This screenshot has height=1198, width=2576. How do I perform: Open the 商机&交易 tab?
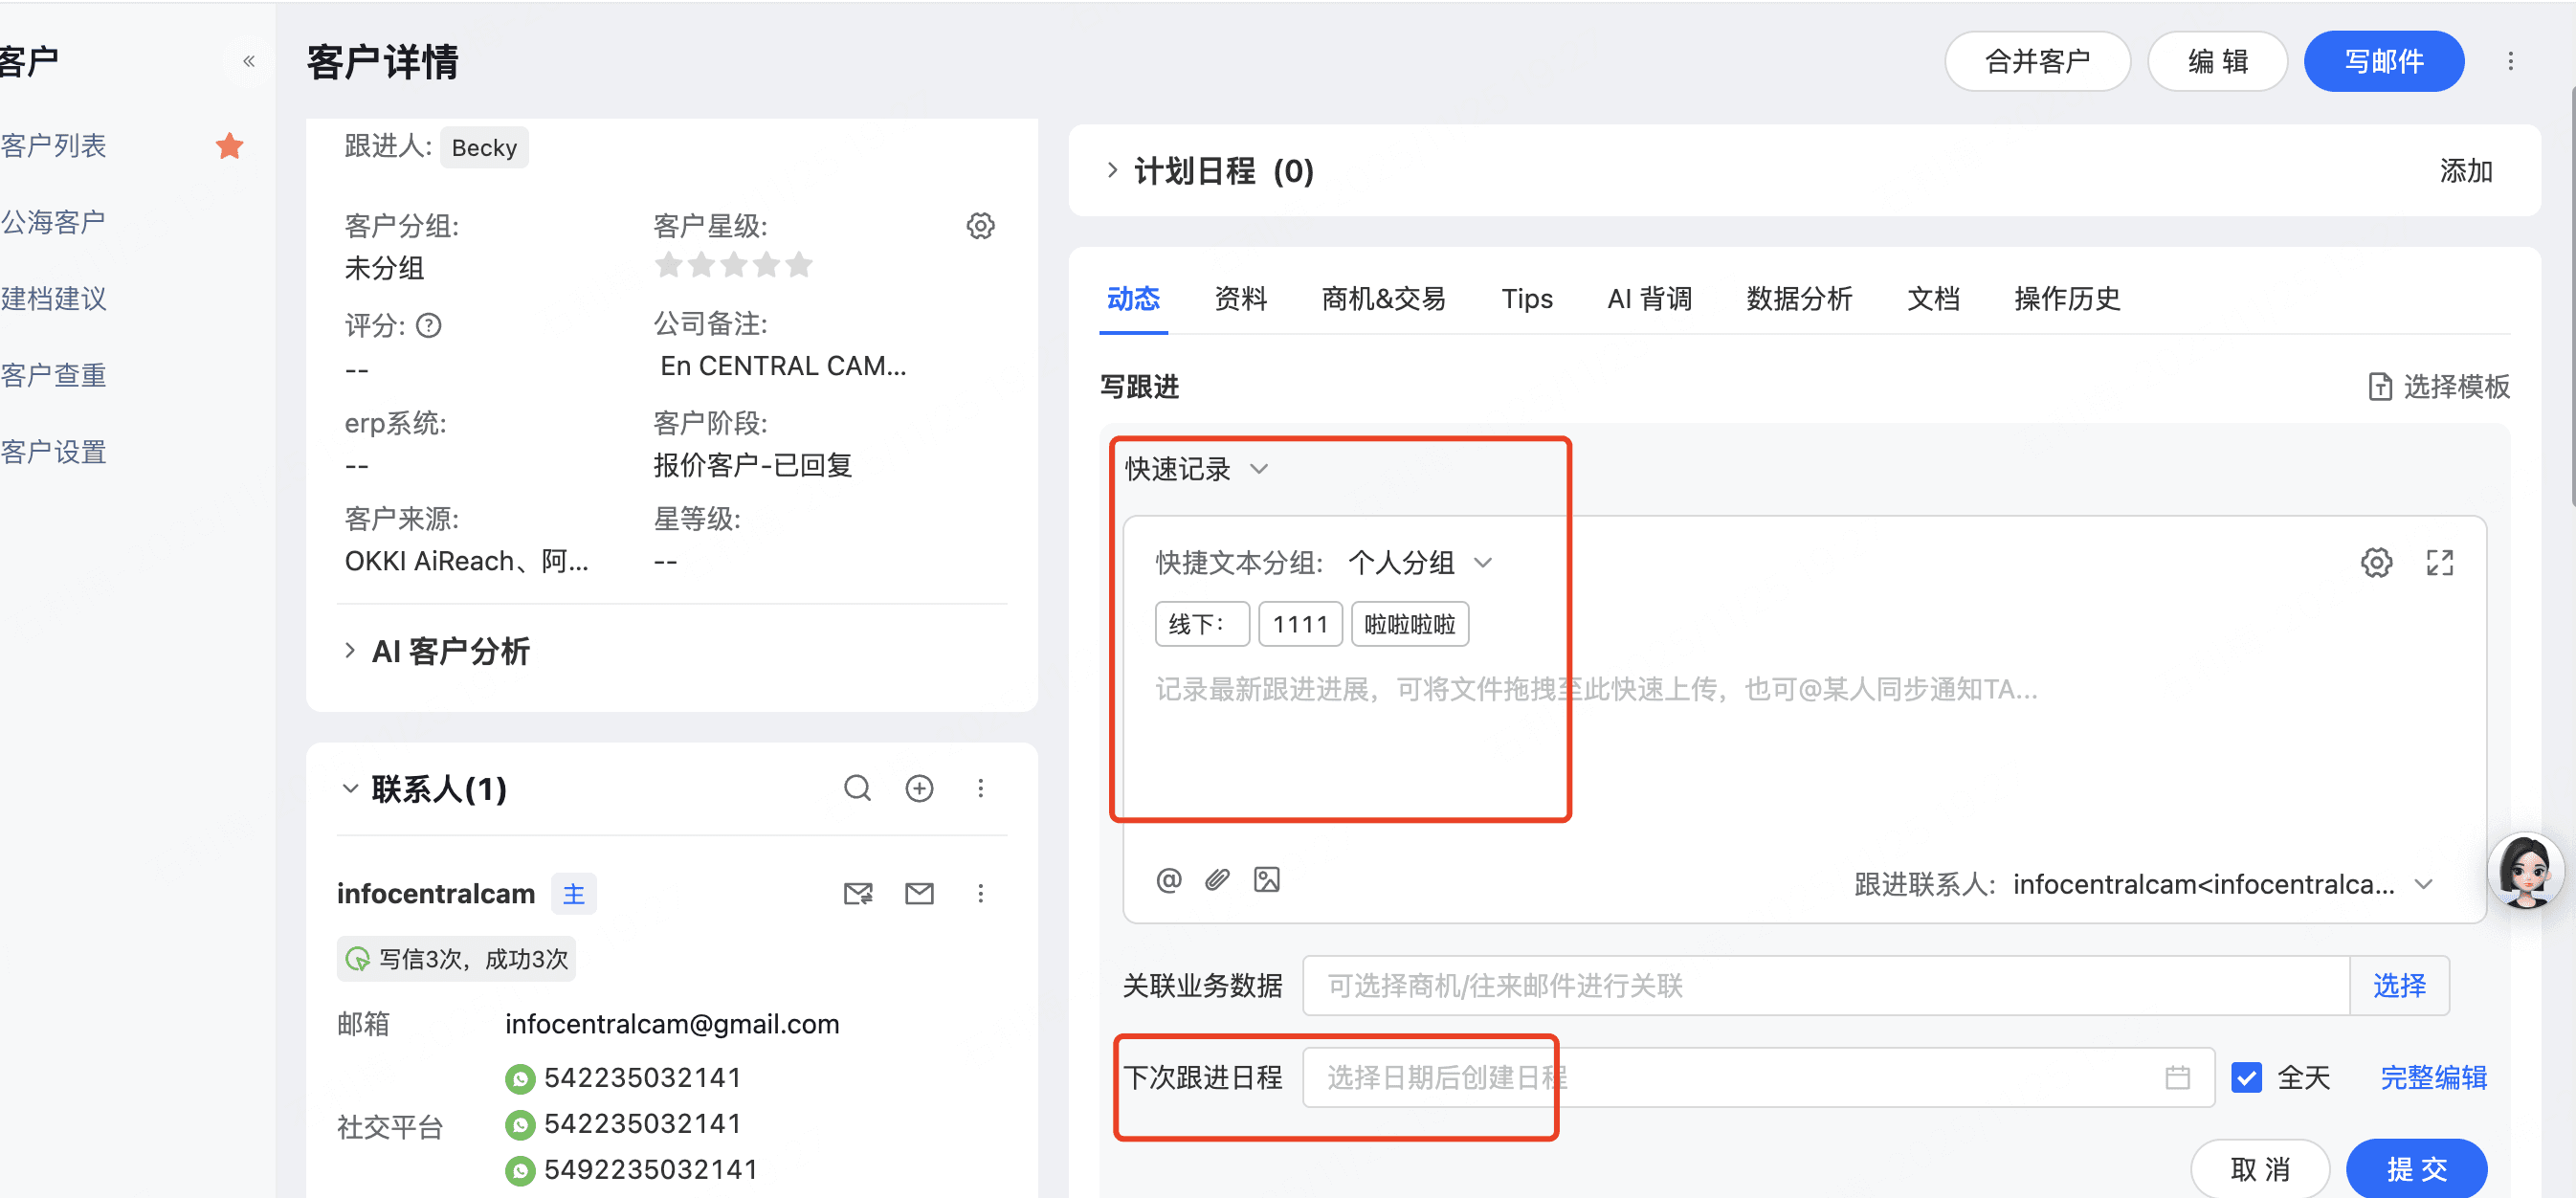[1383, 299]
